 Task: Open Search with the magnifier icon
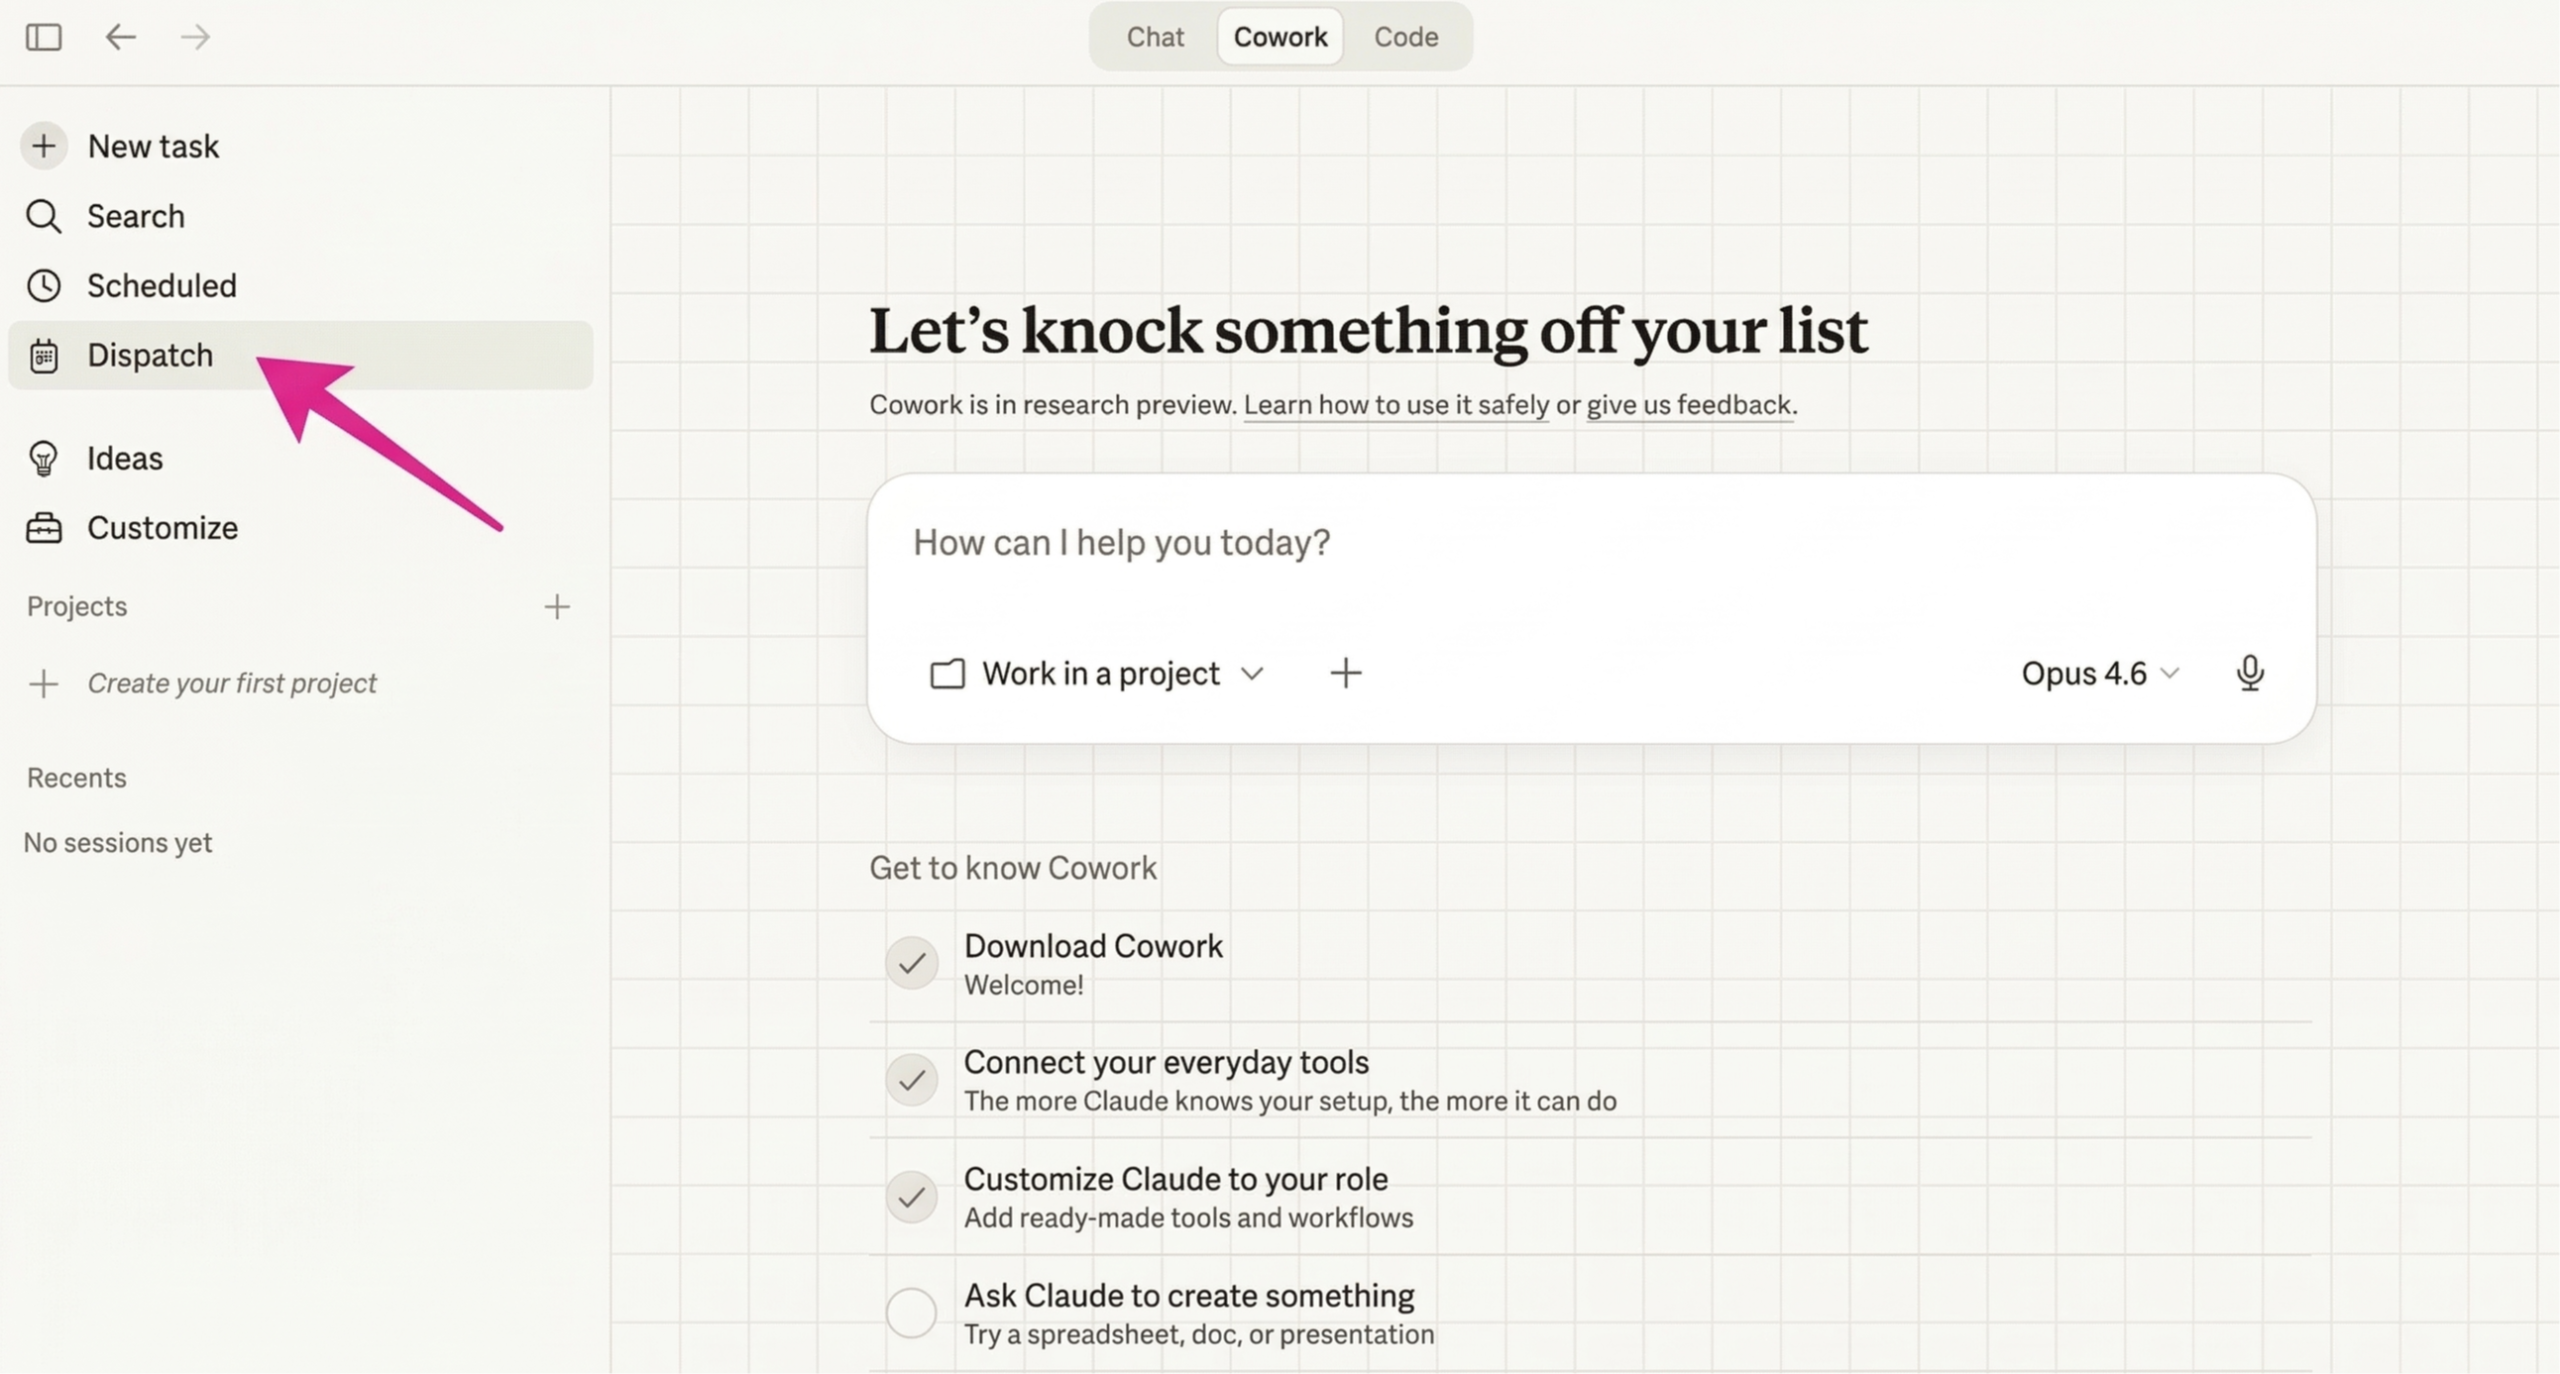click(x=43, y=216)
